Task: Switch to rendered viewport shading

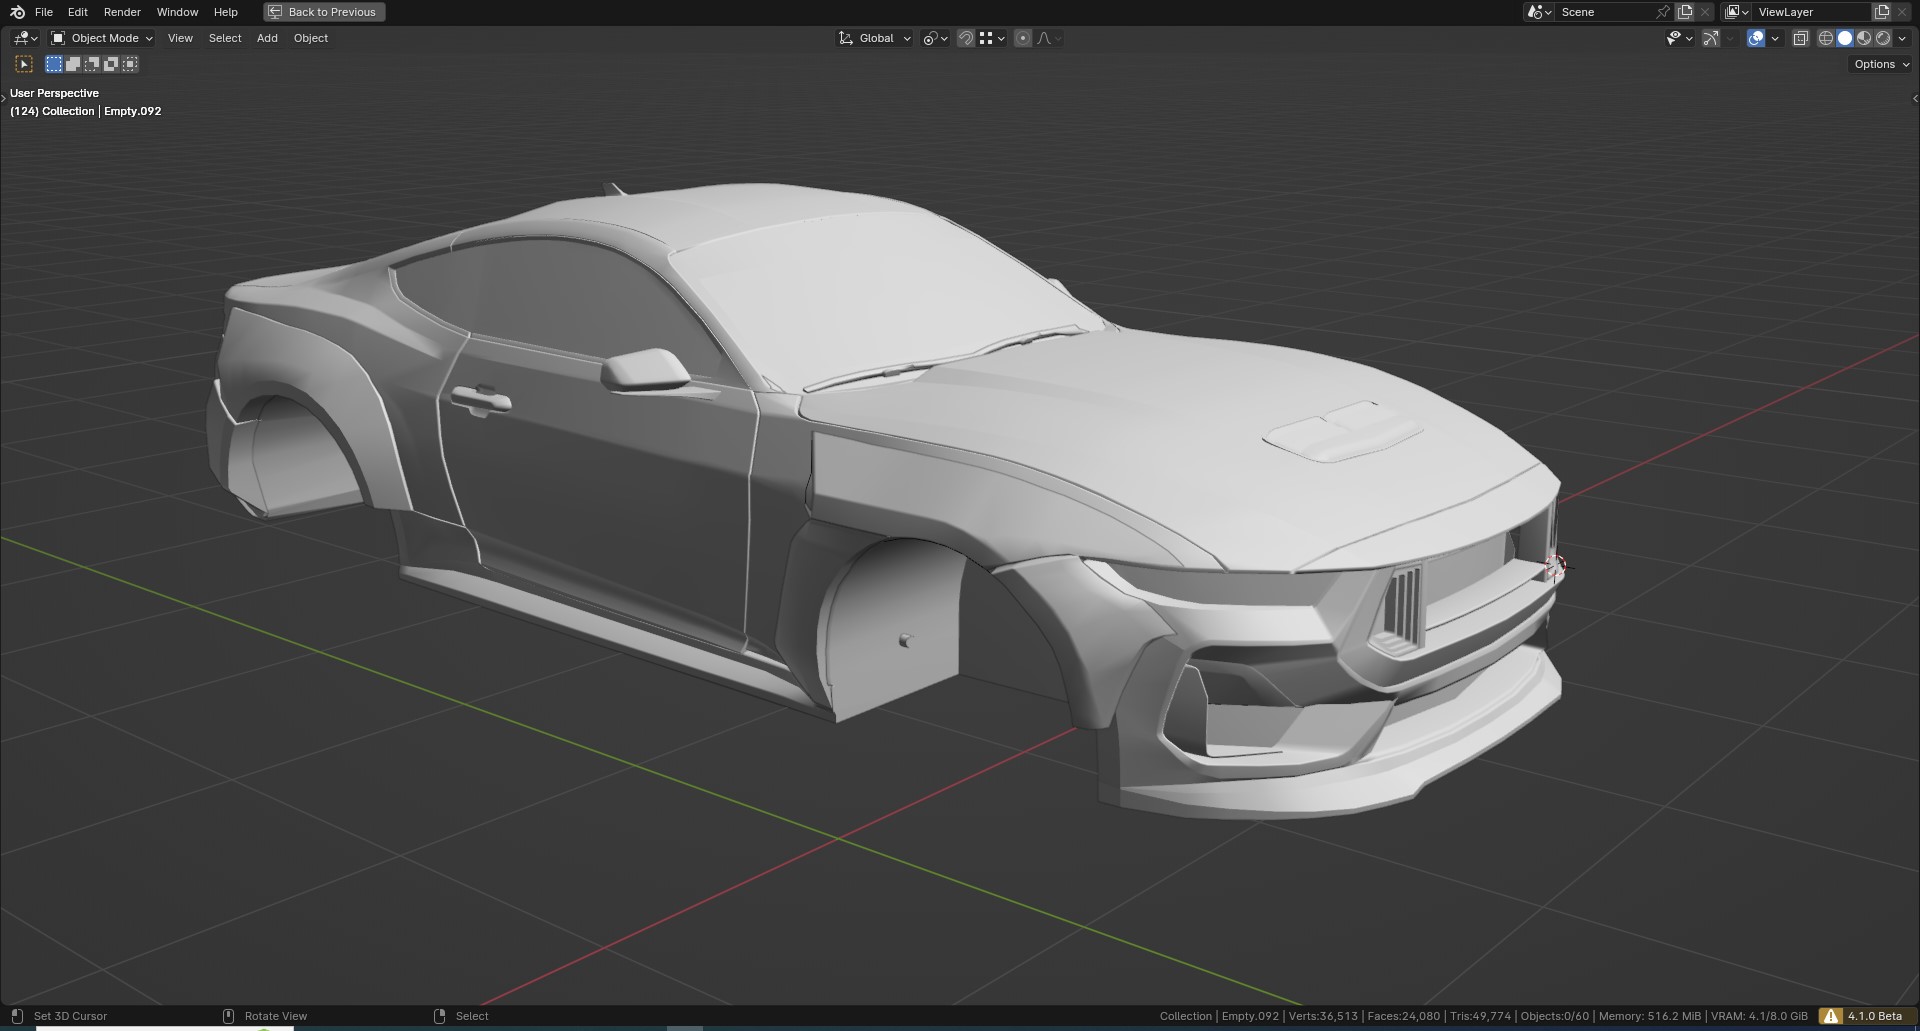Action: pos(1883,38)
